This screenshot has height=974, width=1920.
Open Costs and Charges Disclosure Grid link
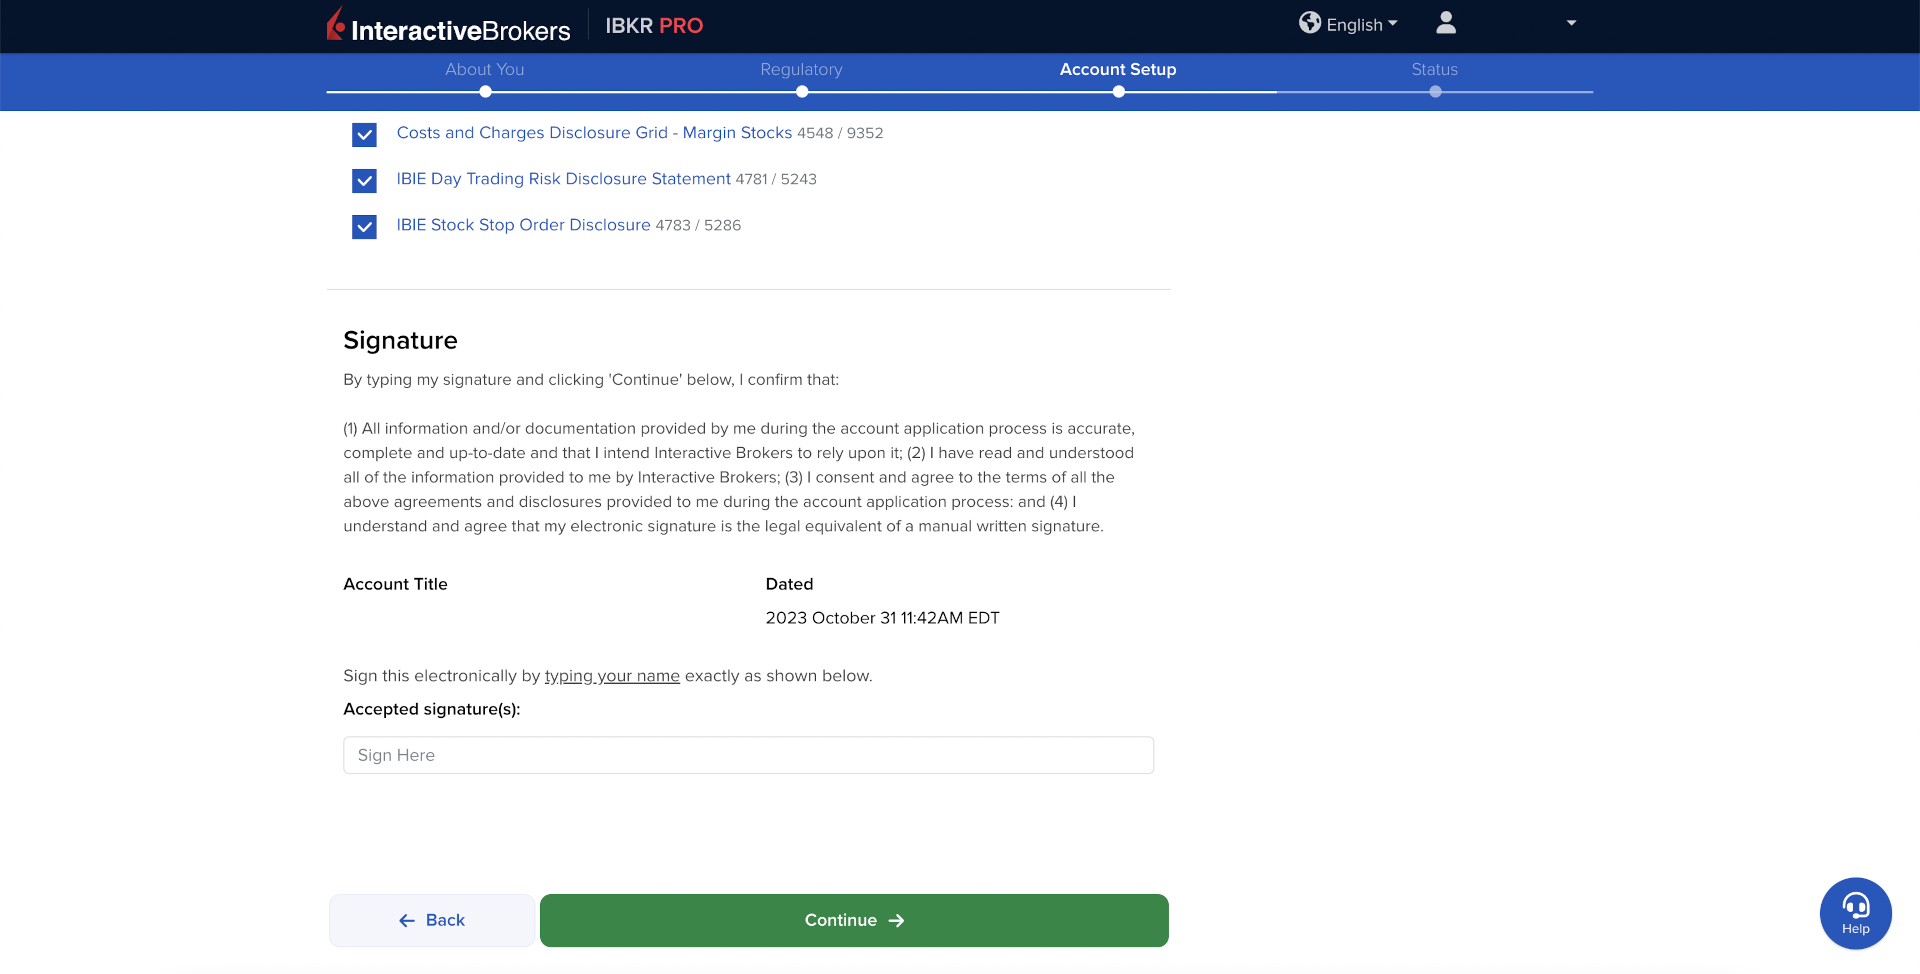coord(593,133)
